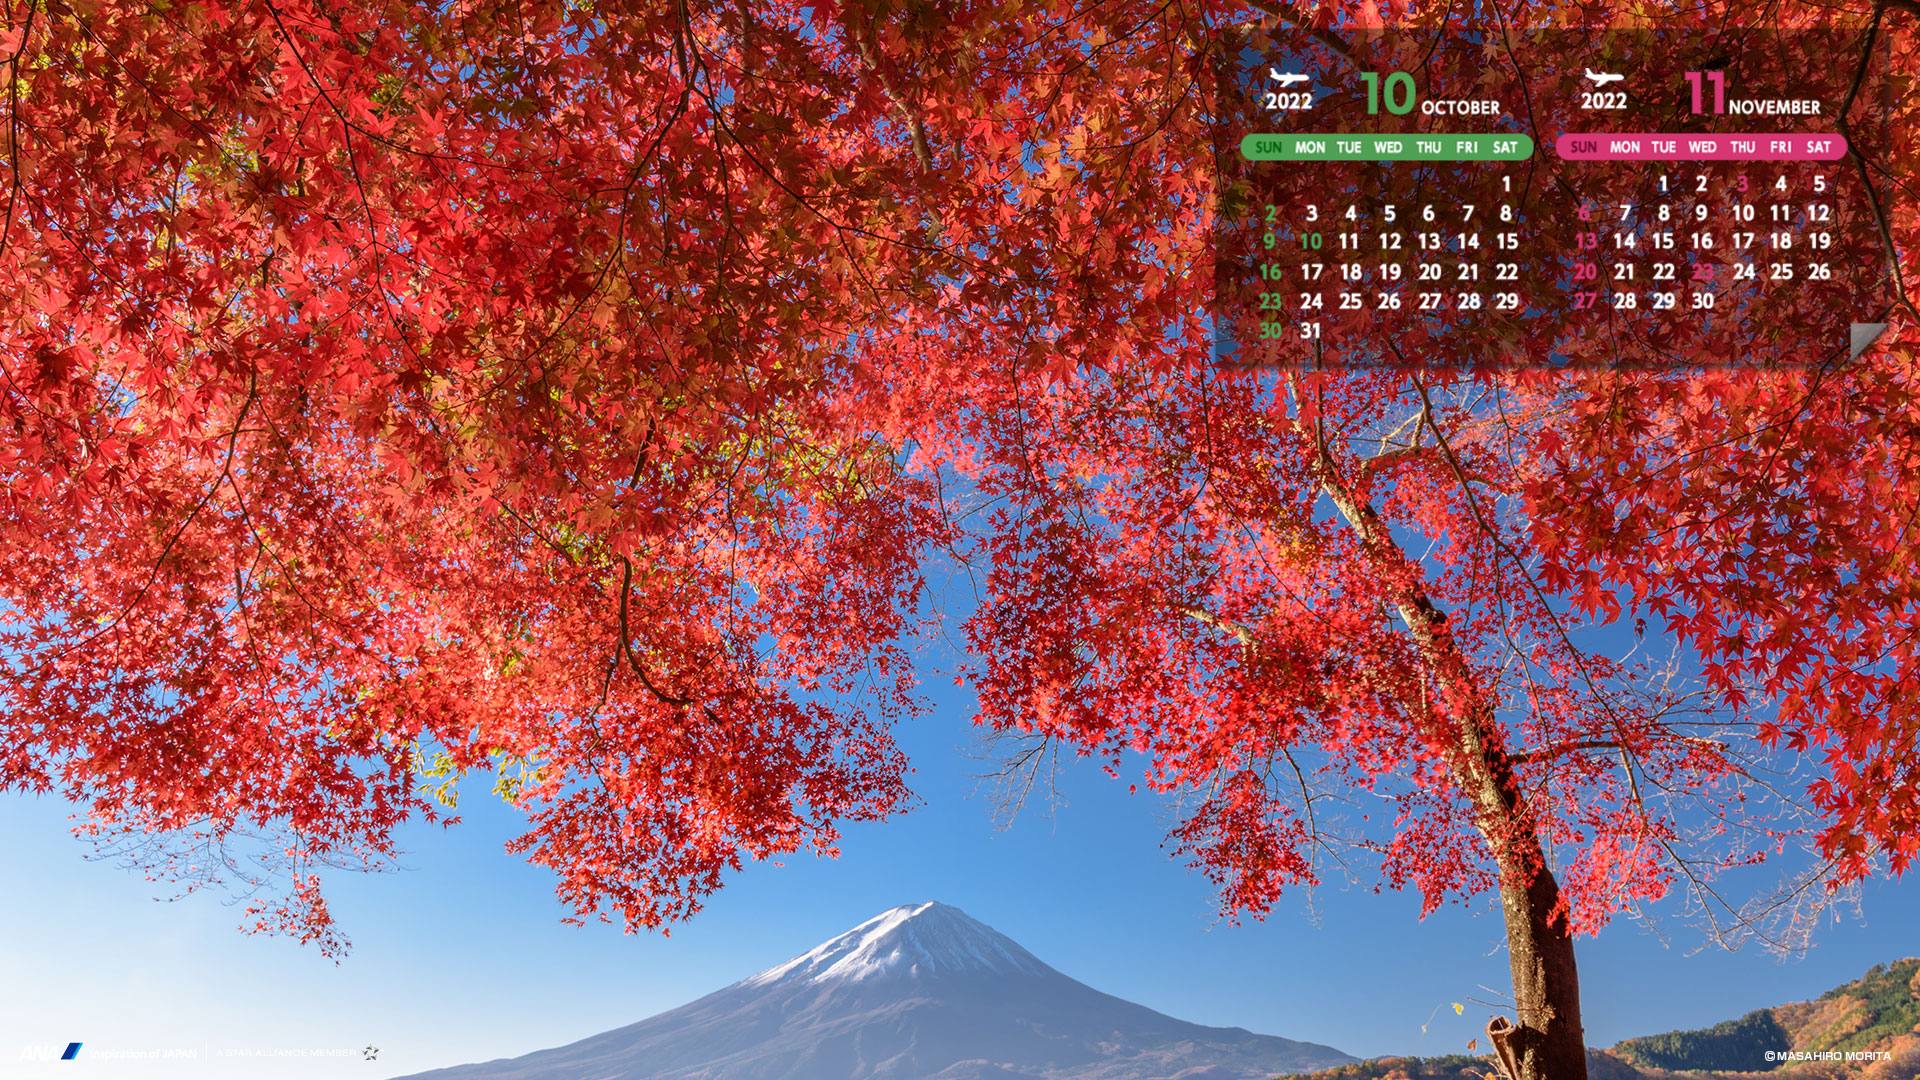
Task: Select pink holiday November 23
Action: pos(1702,272)
